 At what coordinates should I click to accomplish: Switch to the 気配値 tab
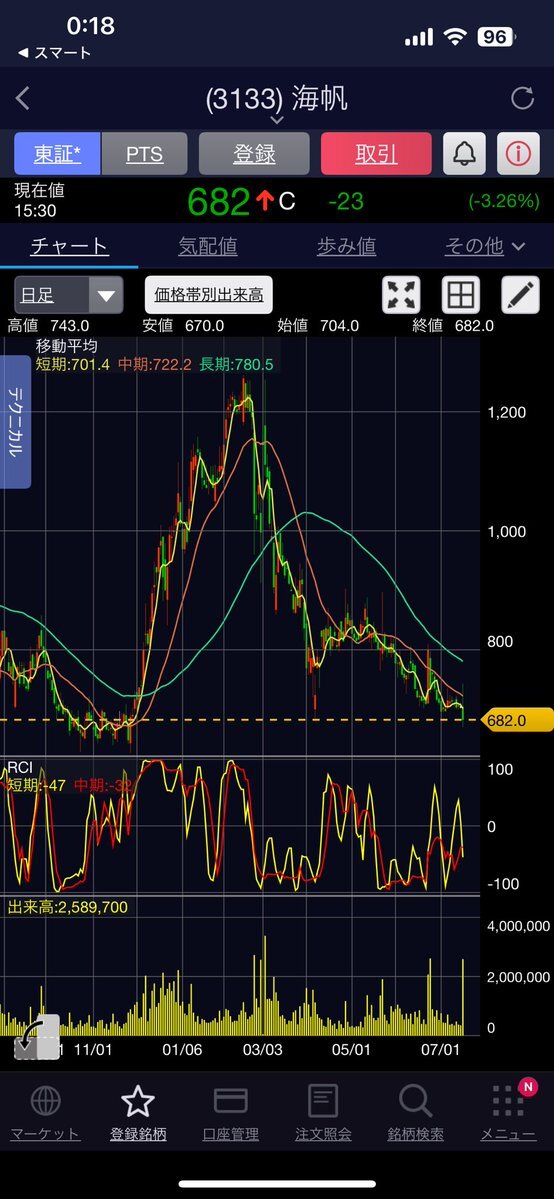[207, 246]
